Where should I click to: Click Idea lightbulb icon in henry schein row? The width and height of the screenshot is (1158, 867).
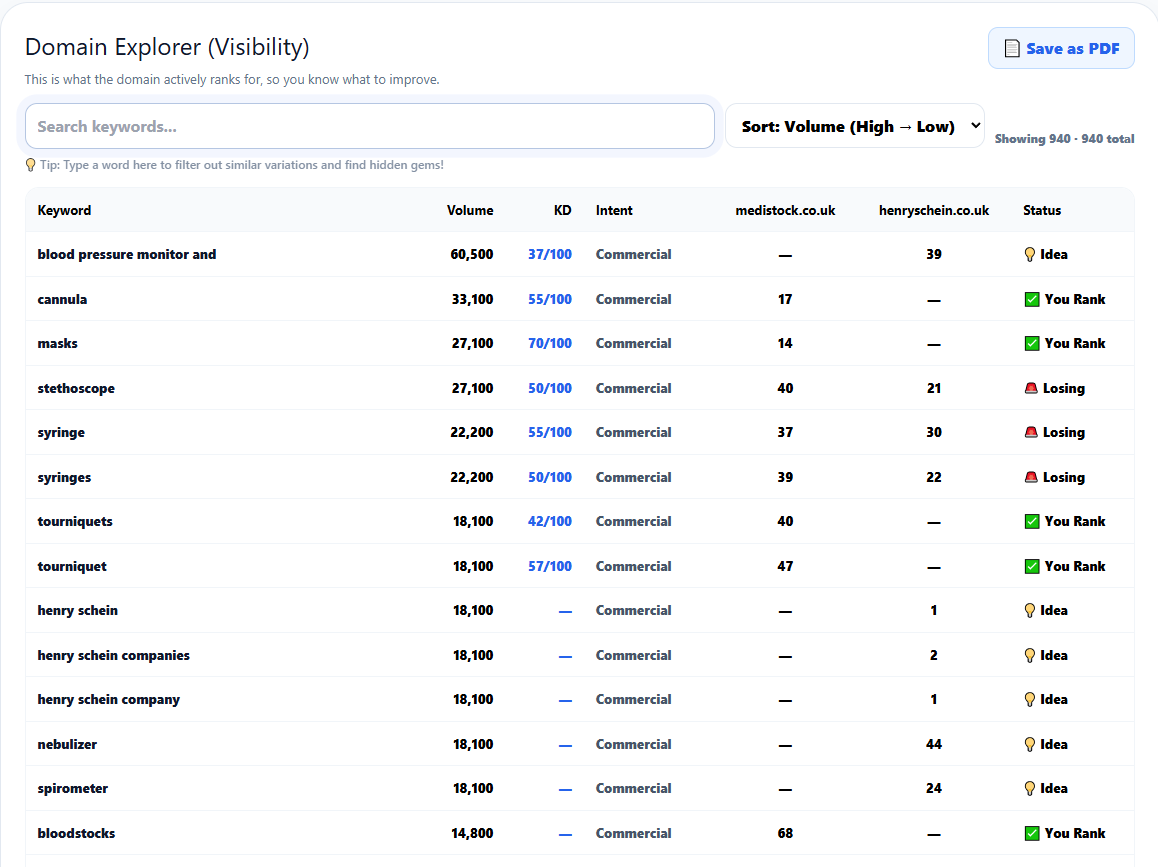tap(1029, 610)
